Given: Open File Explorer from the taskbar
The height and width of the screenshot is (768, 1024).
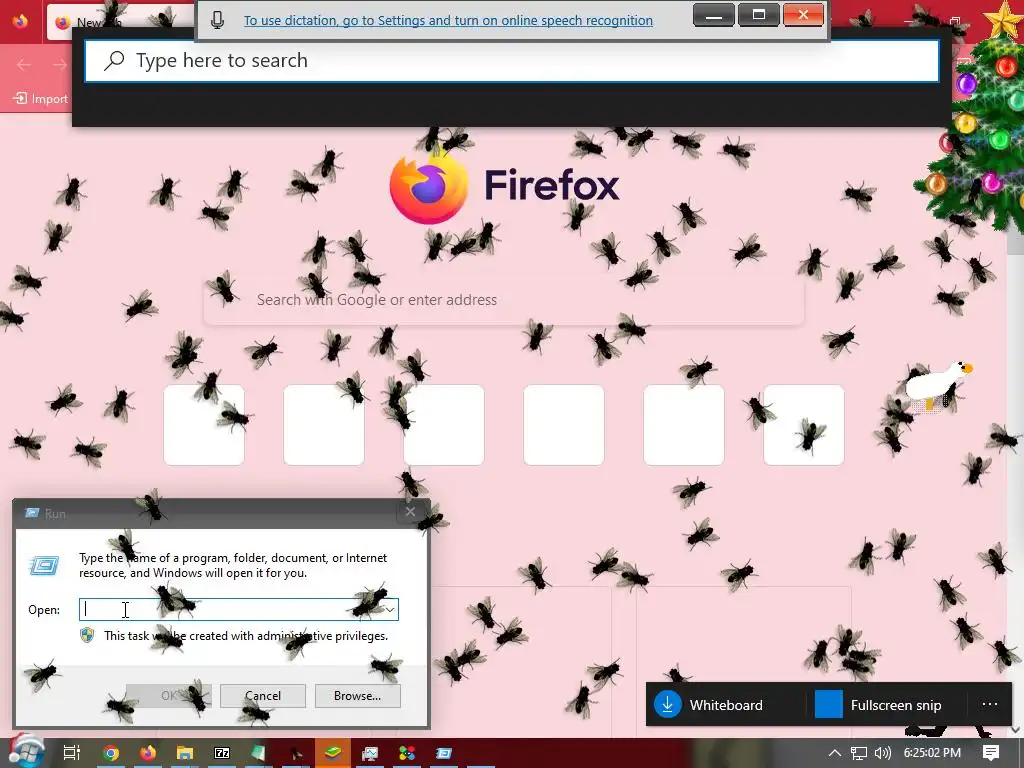Looking at the screenshot, I should (x=185, y=753).
